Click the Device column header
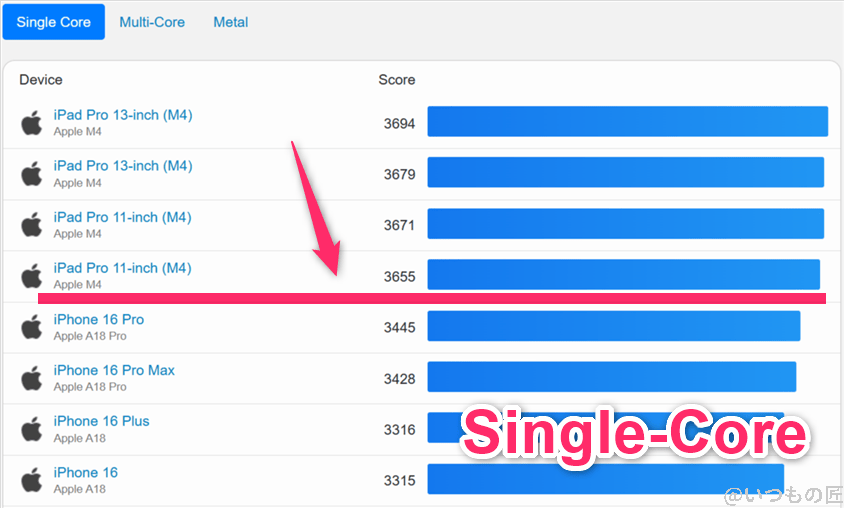This screenshot has height=508, width=844. point(41,80)
